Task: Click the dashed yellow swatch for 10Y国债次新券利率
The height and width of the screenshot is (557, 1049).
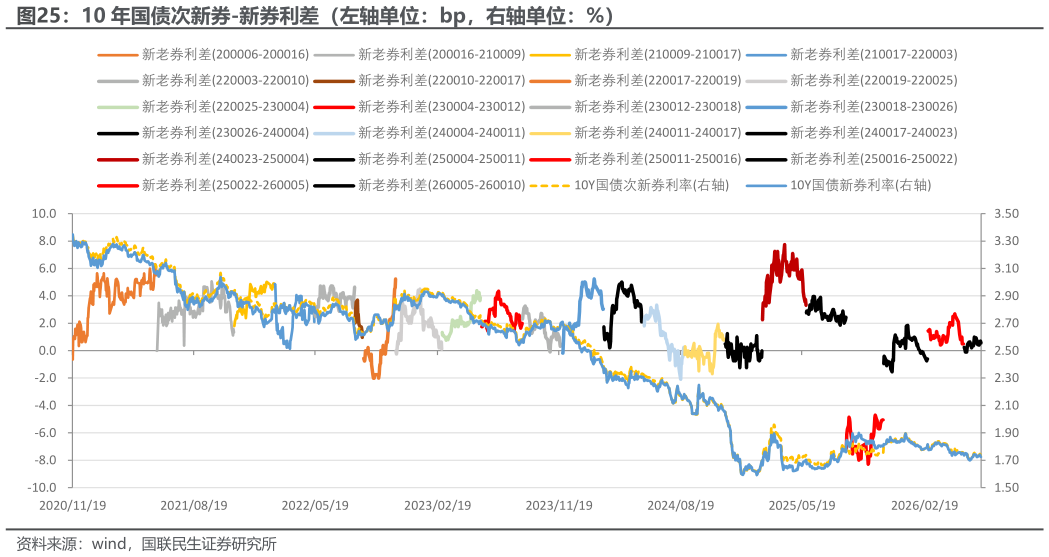Action: [549, 186]
